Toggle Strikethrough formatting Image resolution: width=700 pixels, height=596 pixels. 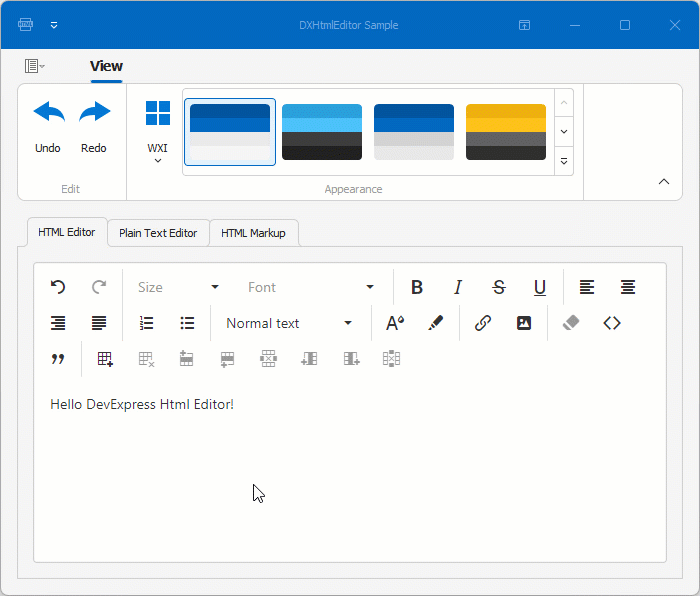click(499, 287)
